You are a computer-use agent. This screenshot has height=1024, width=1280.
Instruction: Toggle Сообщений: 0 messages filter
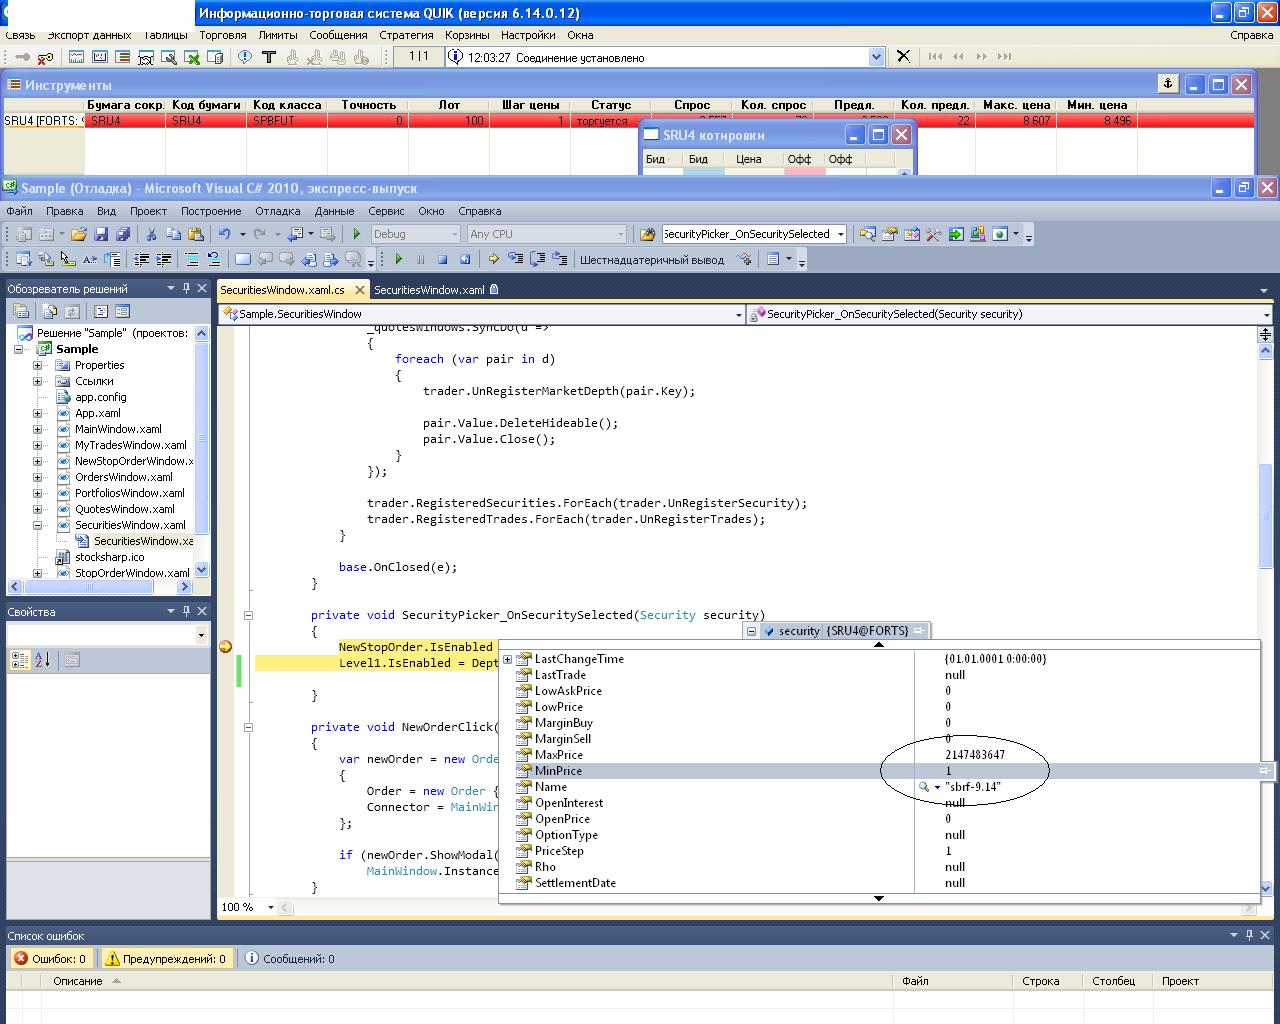pyautogui.click(x=291, y=958)
